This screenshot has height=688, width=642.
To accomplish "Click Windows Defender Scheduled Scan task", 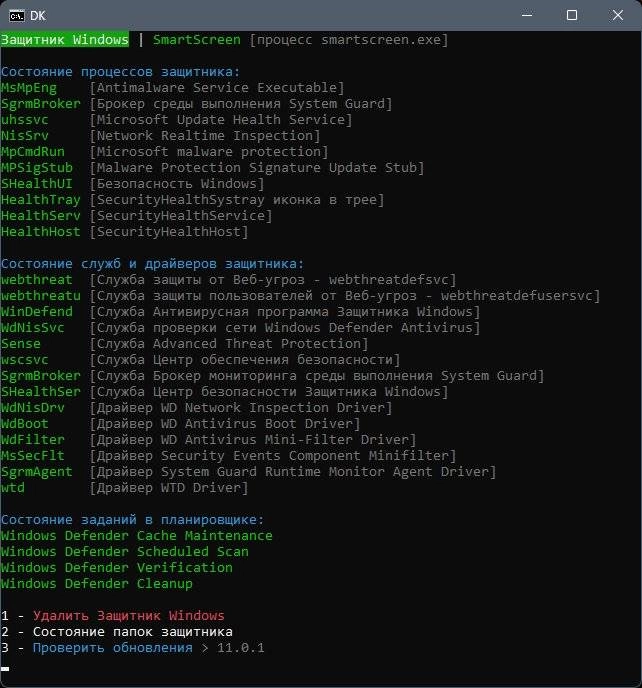I will click(125, 552).
